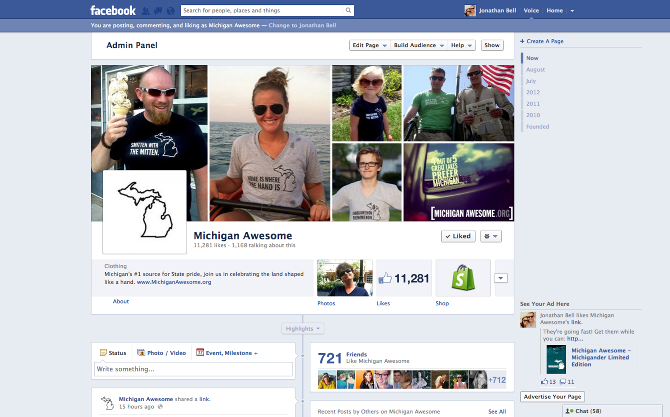The width and height of the screenshot is (670, 417).
Task: Open the page gear settings menu
Action: 491,236
